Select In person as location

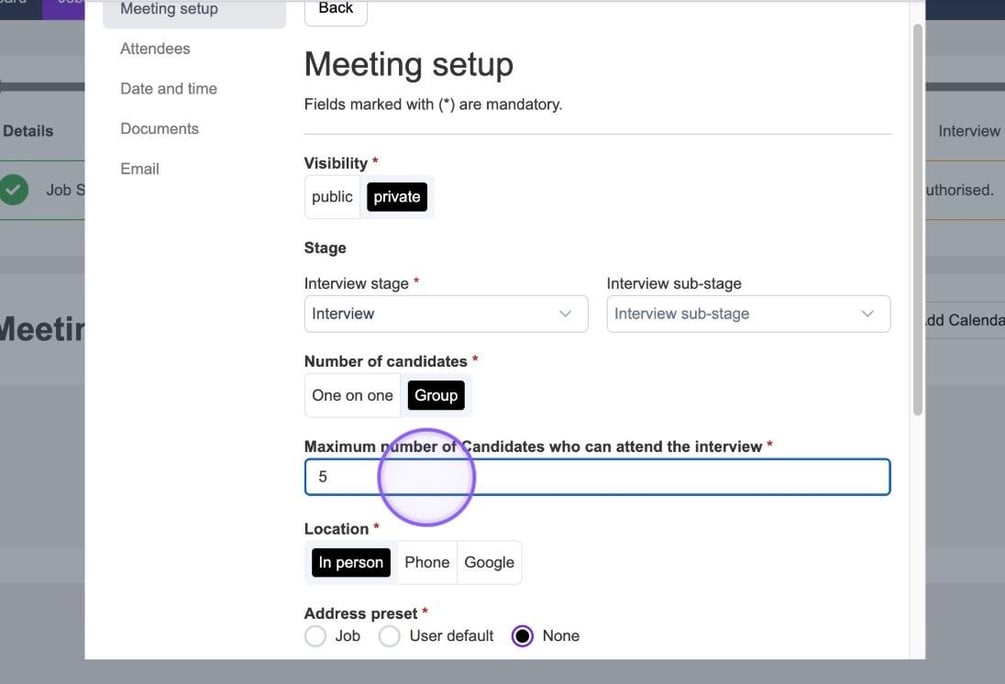(351, 563)
